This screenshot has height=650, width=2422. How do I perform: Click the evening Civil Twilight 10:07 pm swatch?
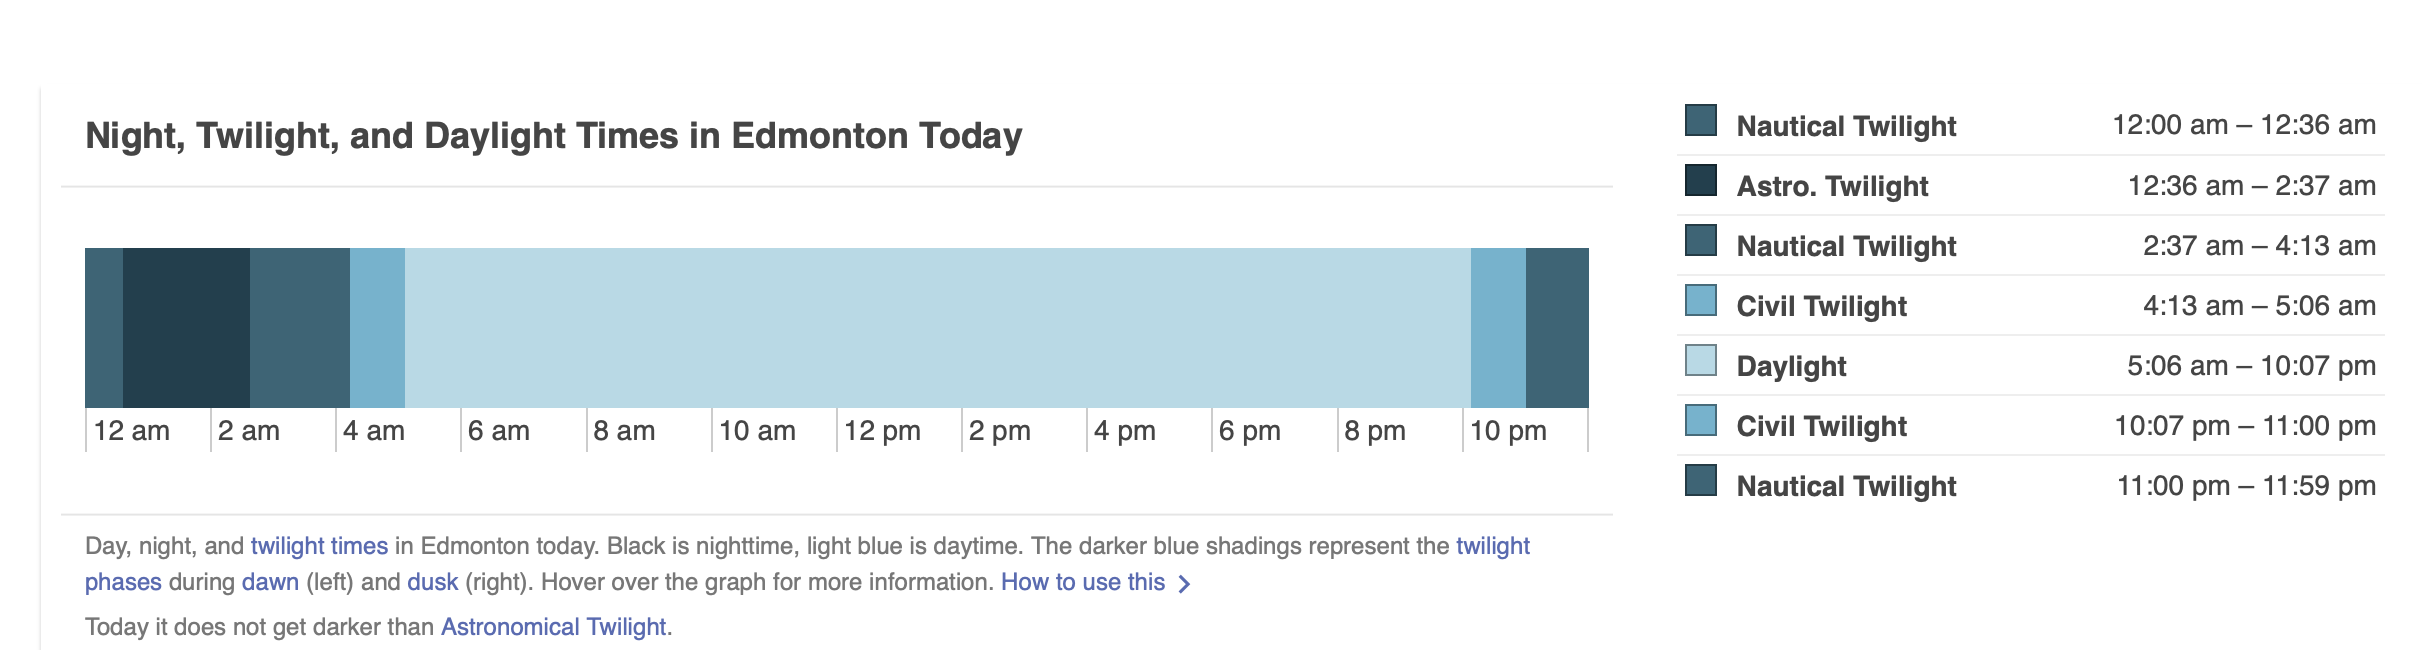point(1700,420)
